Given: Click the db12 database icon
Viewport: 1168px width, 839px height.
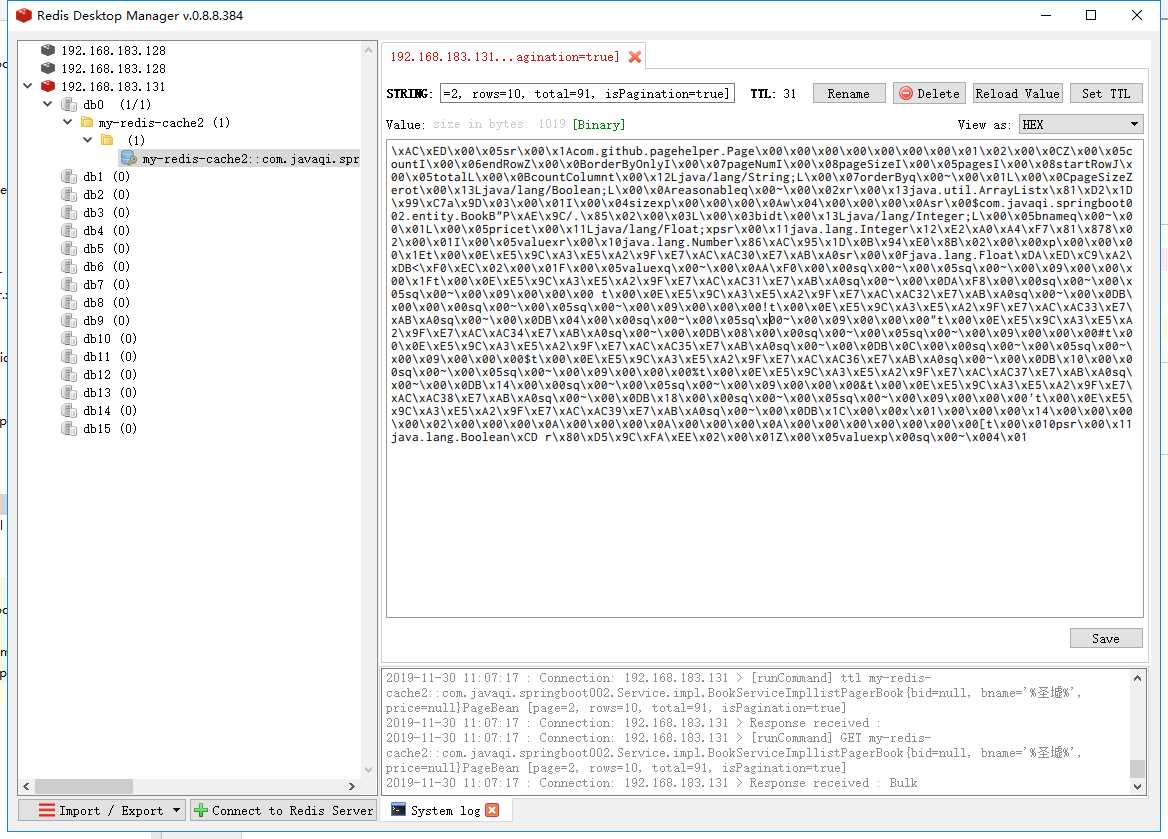Looking at the screenshot, I should (69, 374).
